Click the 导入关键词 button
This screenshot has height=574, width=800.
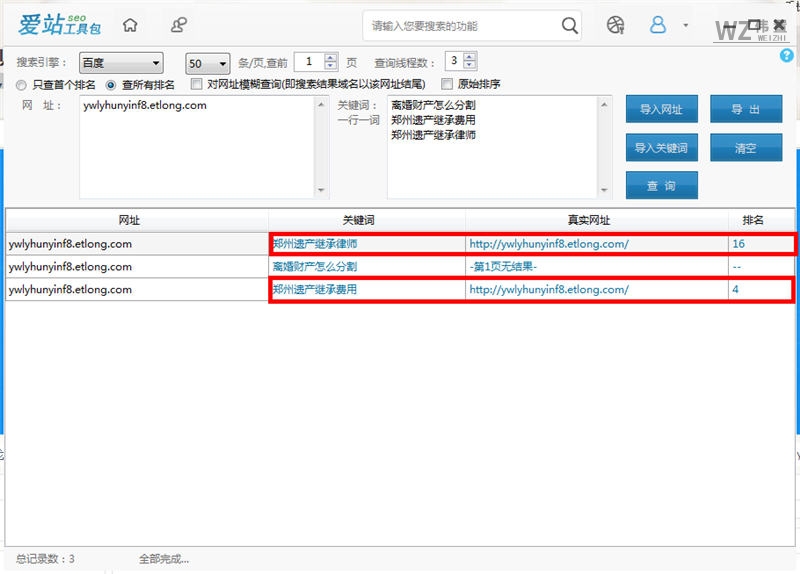click(661, 148)
